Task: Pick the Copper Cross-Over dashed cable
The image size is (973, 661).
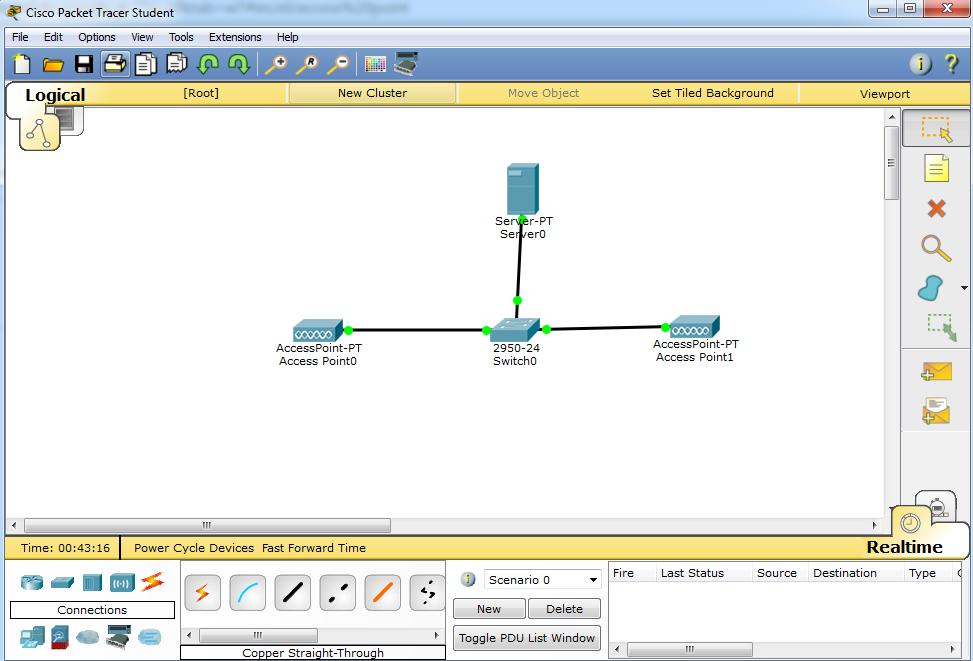Action: click(x=338, y=593)
